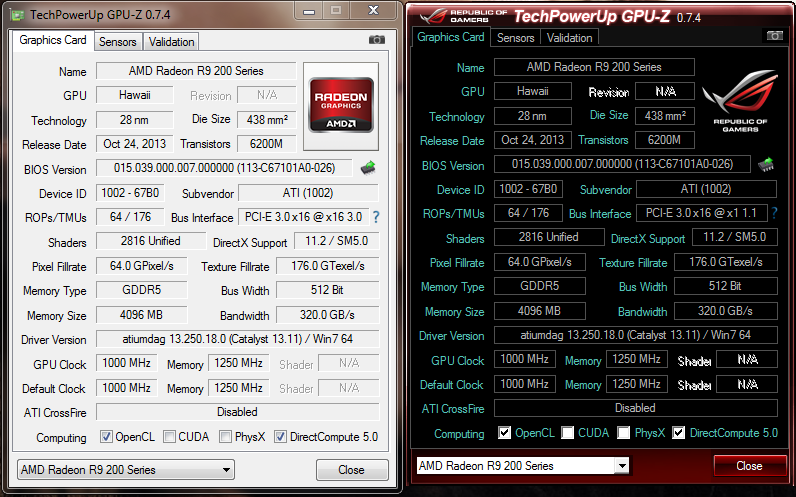796x497 pixels.
Task: Click '512 Bit' bus width in ROG window
Action: click(x=726, y=286)
